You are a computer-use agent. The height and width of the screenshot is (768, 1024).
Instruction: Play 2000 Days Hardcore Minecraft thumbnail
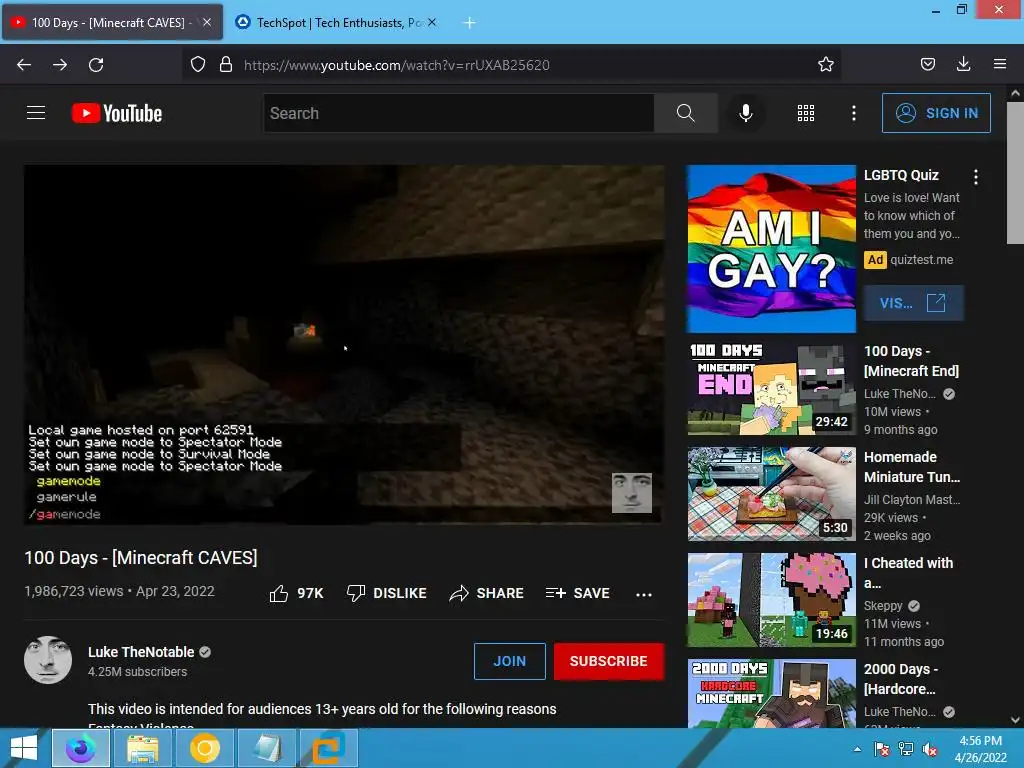(x=771, y=694)
